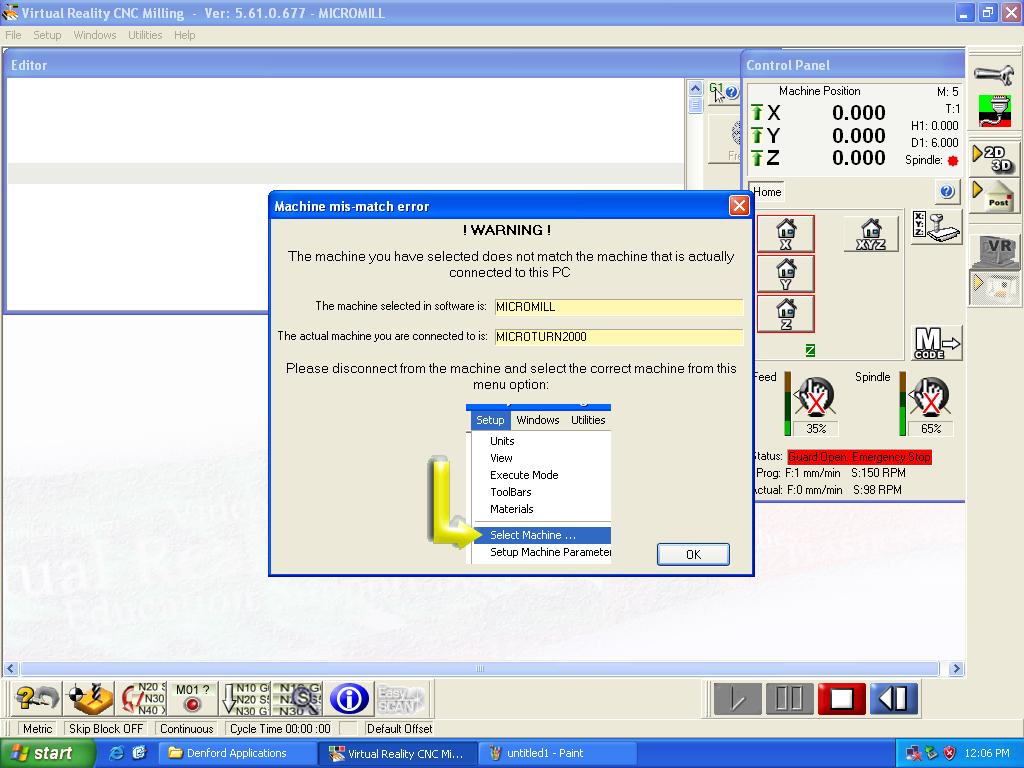Image resolution: width=1024 pixels, height=768 pixels.
Task: Click Skip Block OFF in status bar
Action: pyautogui.click(x=106, y=728)
